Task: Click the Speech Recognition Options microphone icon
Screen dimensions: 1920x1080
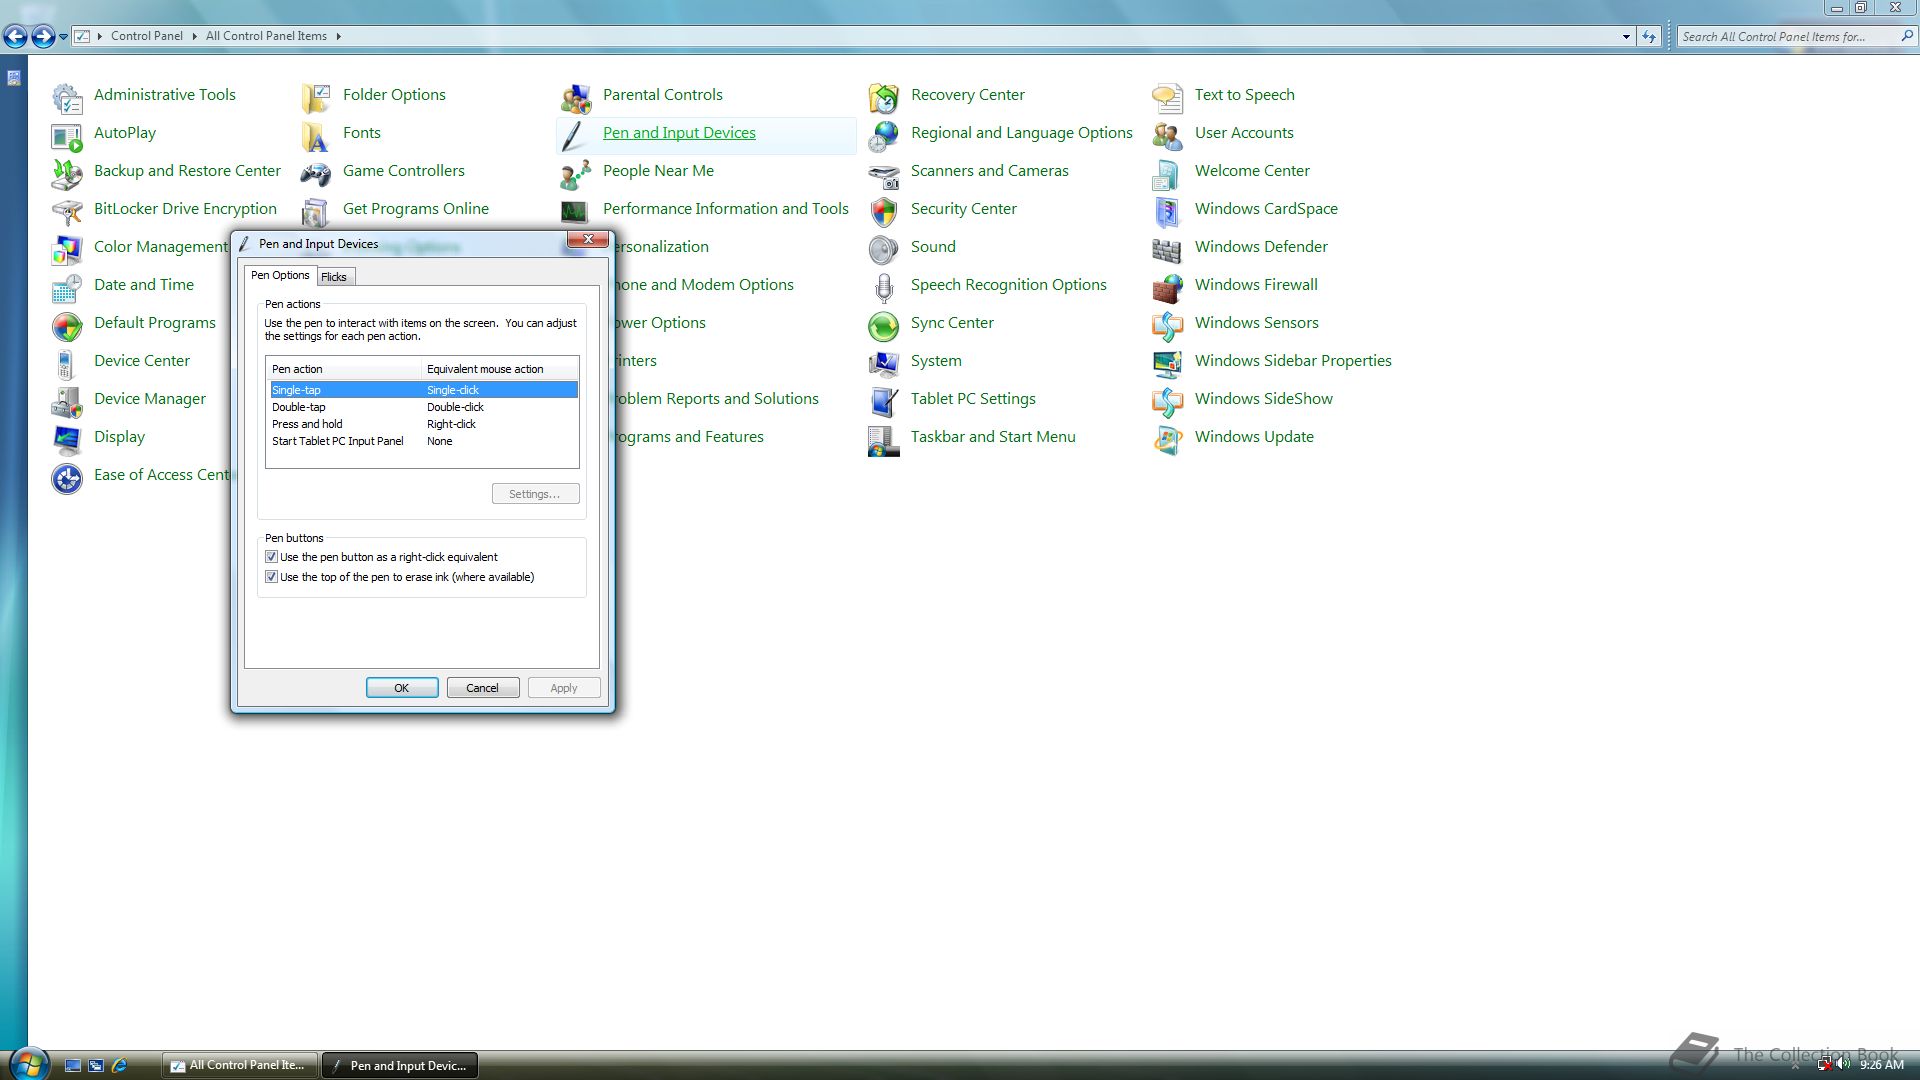Action: tap(884, 287)
